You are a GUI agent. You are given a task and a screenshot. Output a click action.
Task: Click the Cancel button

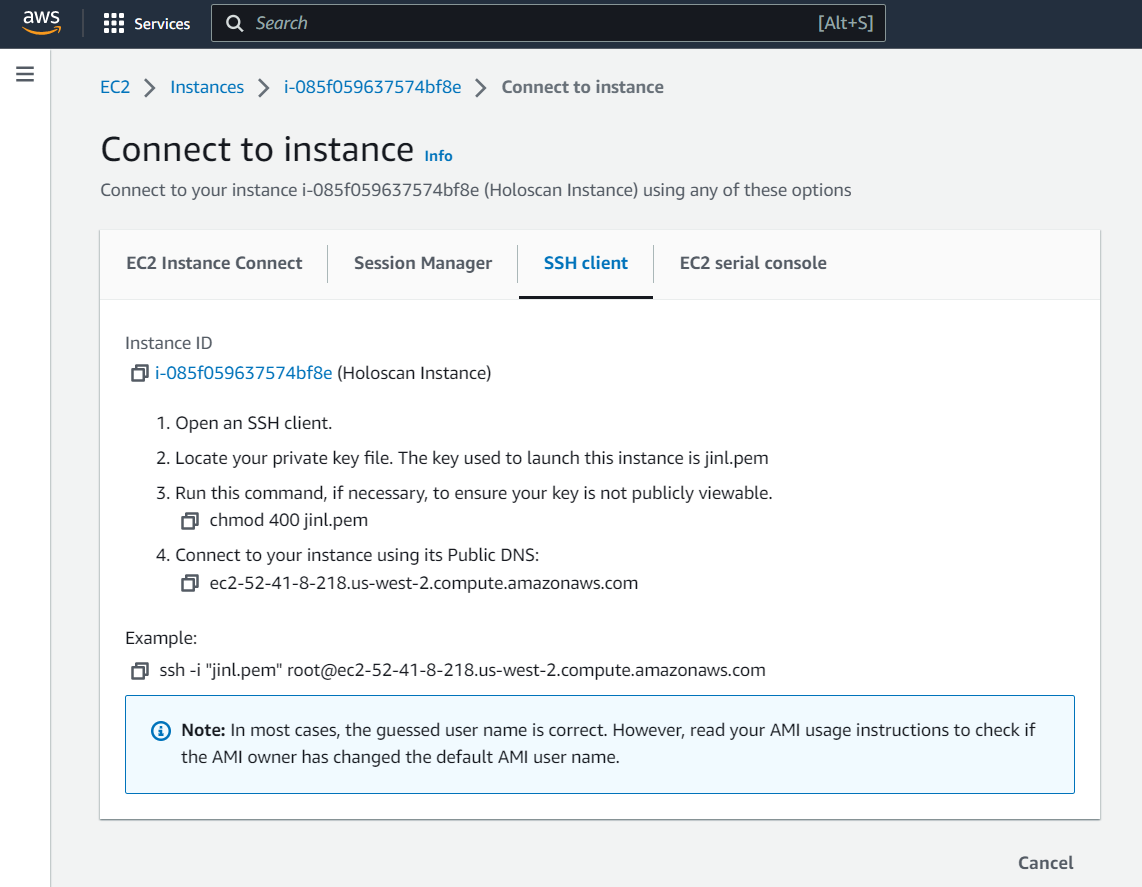point(1045,863)
